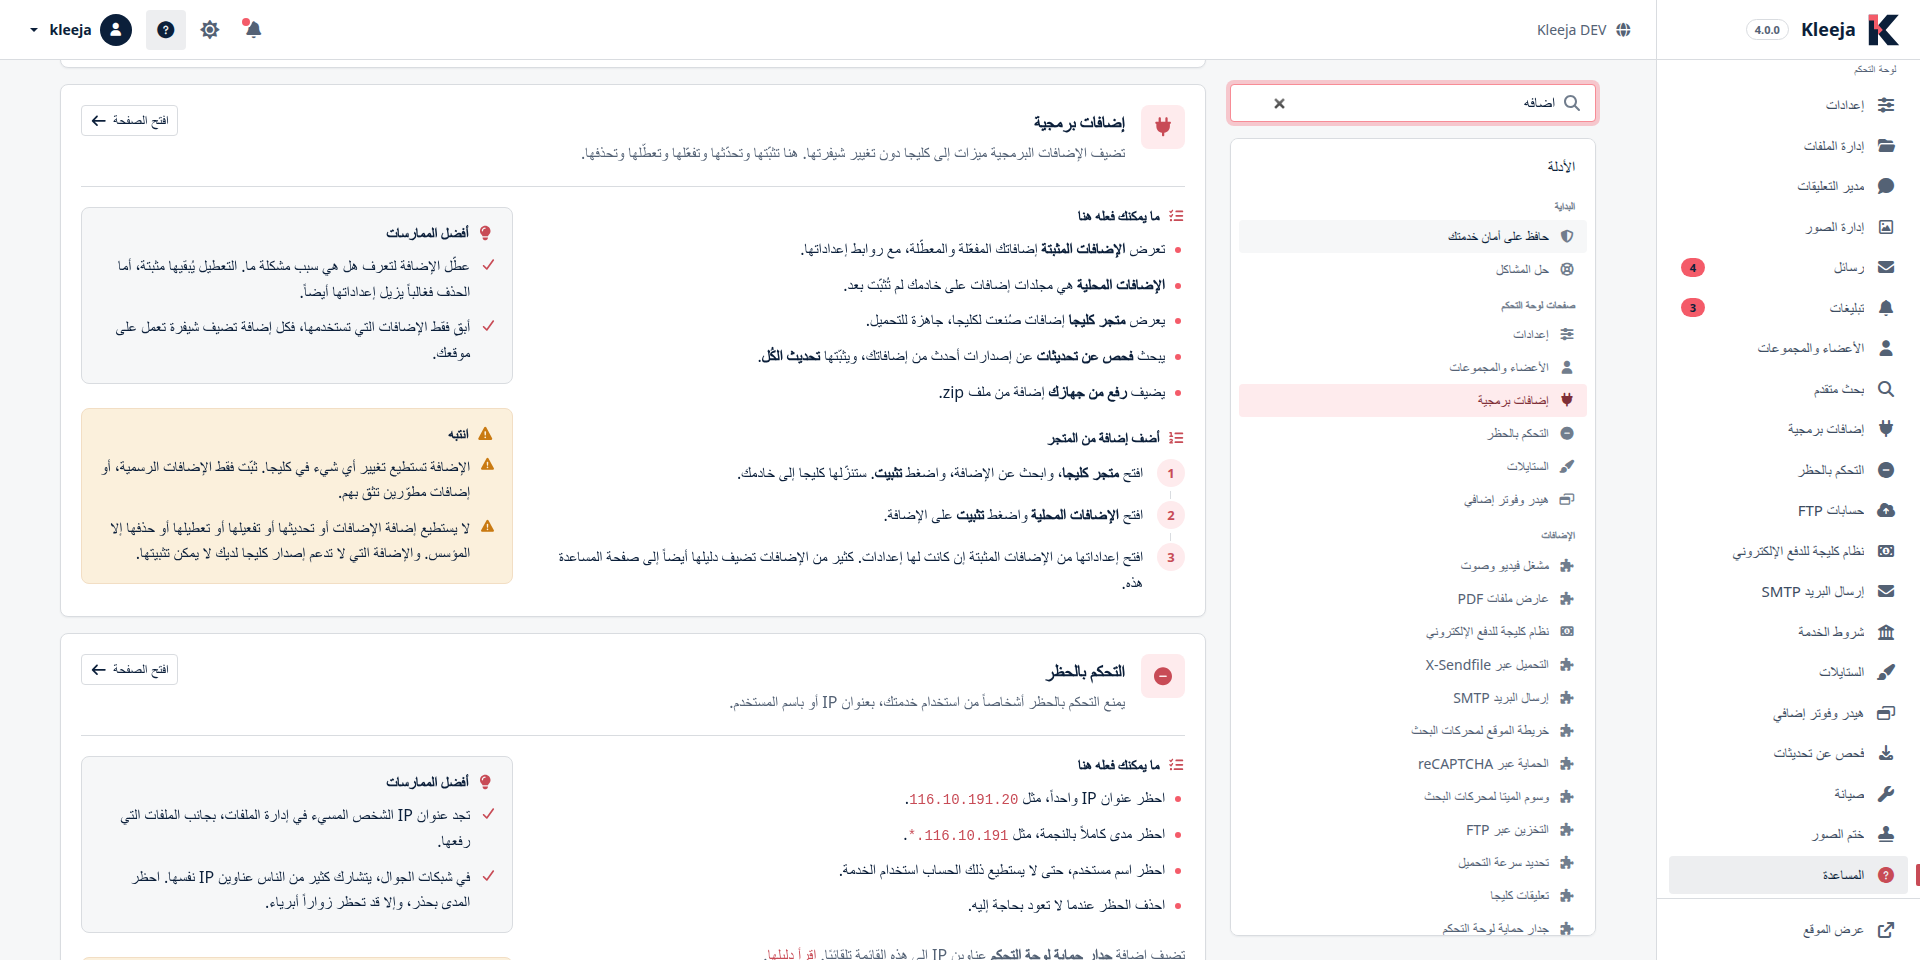Open إعدادات settings icon in main sidebar
The height and width of the screenshot is (960, 1920).
[x=1886, y=105]
